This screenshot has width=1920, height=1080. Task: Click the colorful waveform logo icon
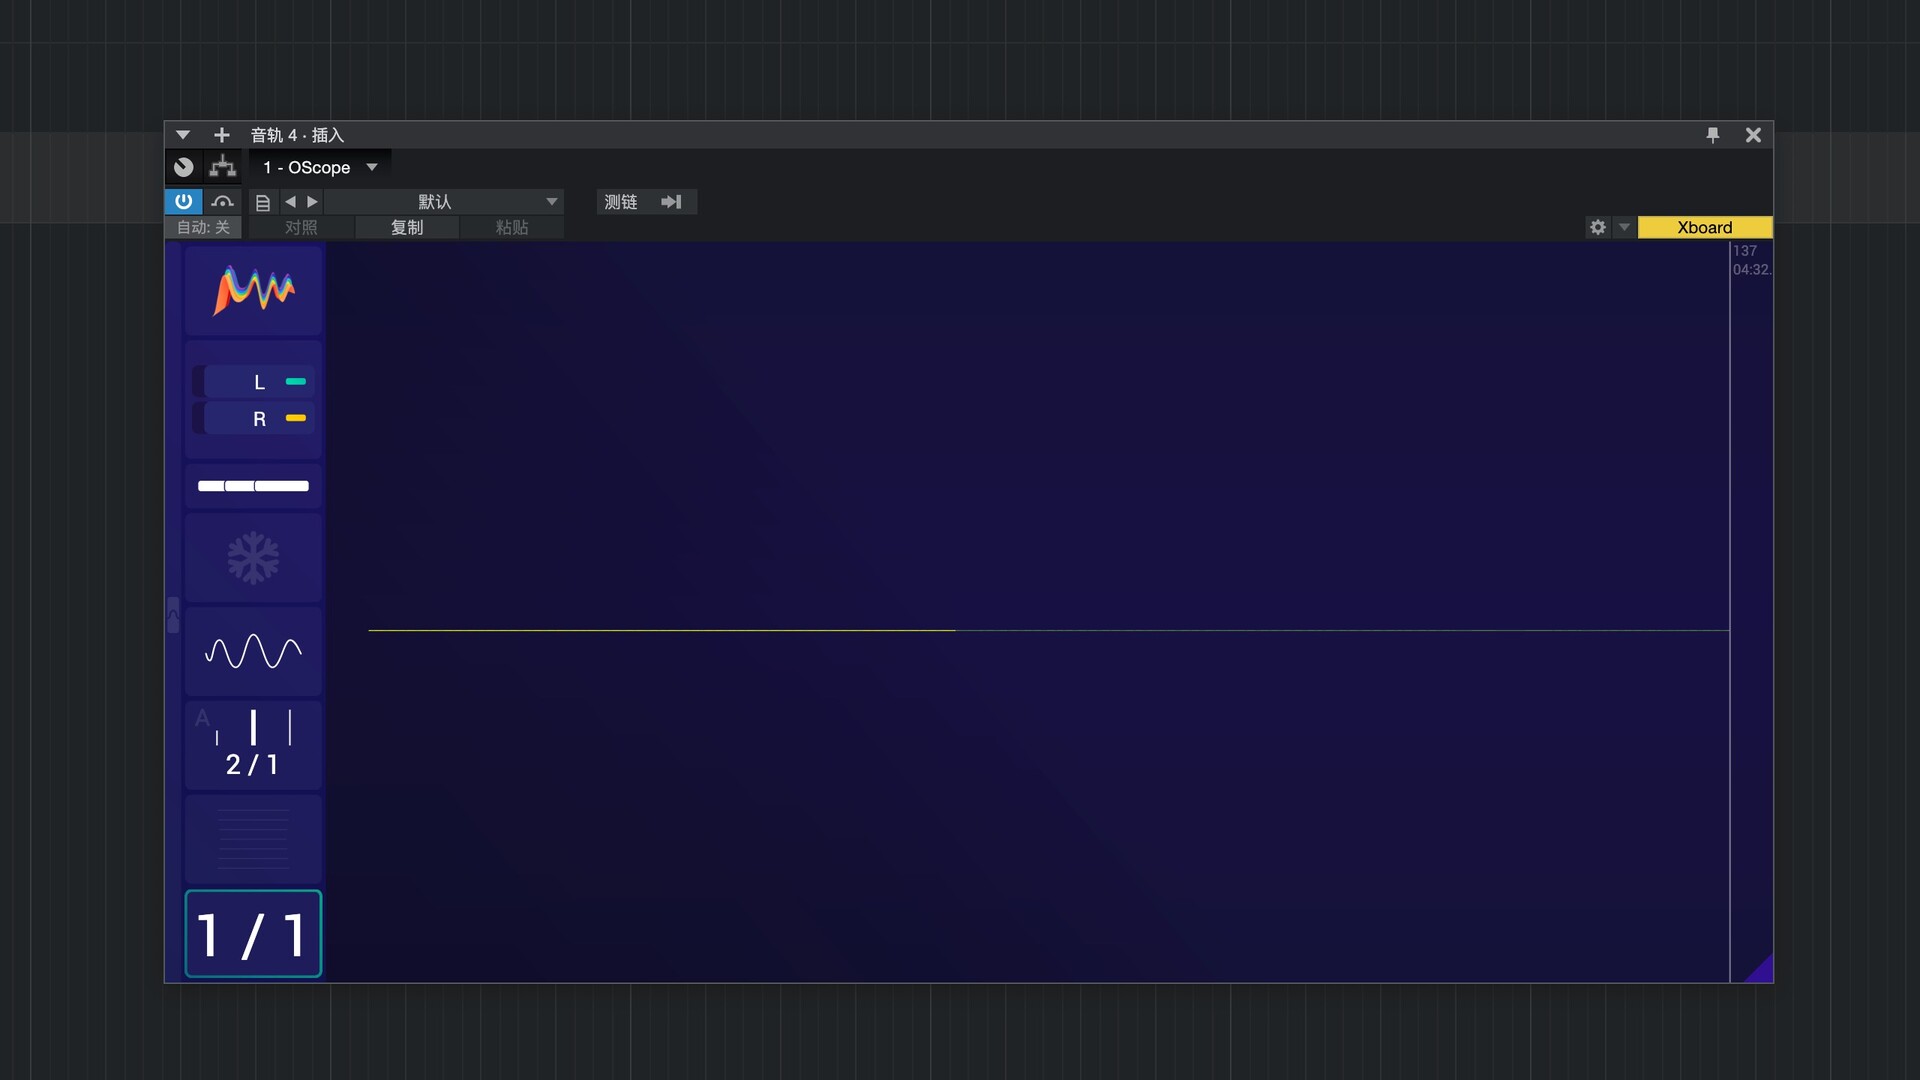(253, 290)
